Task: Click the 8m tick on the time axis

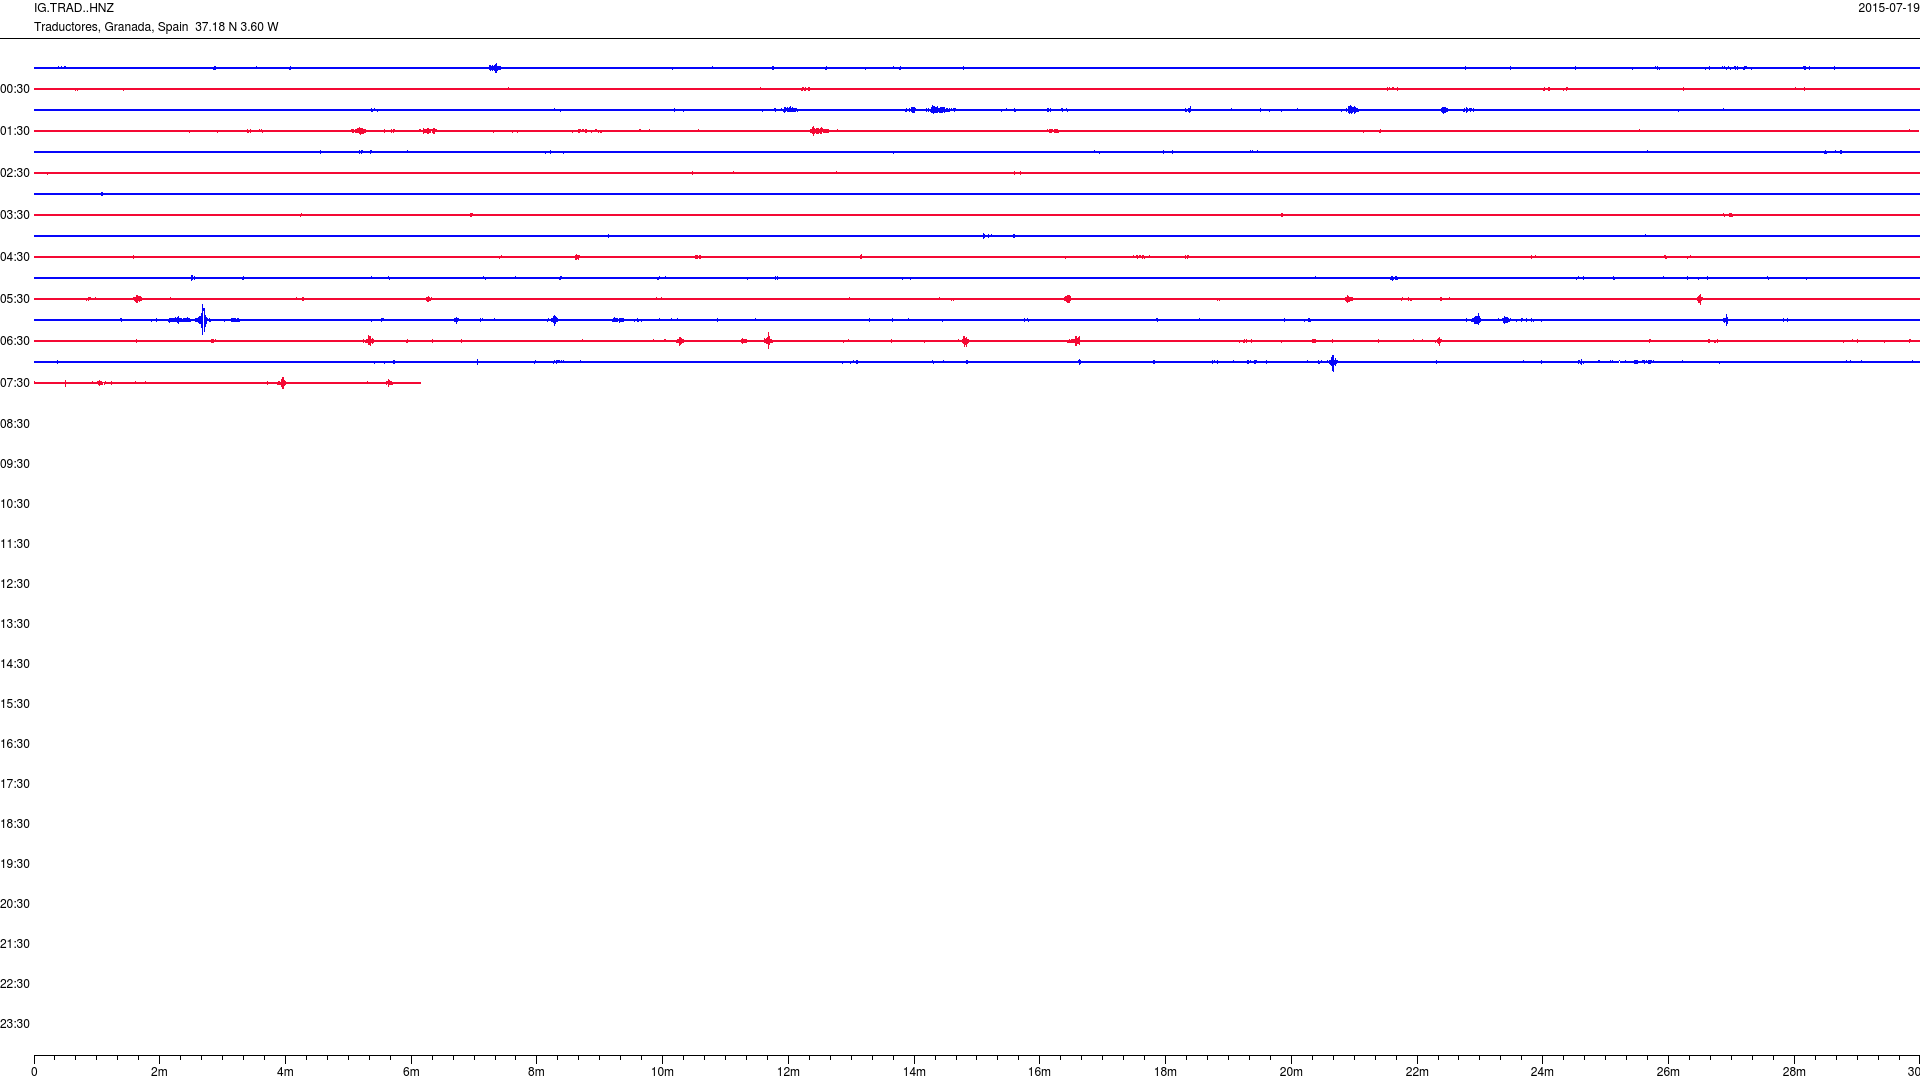Action: [537, 1072]
